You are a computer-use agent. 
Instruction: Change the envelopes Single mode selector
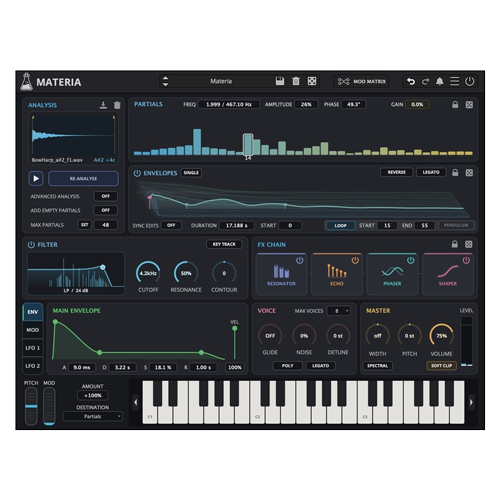click(x=191, y=173)
